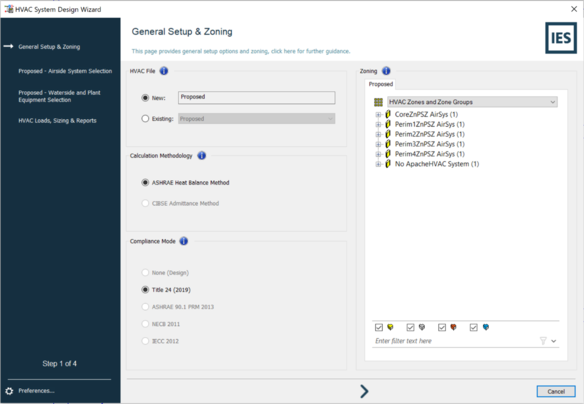
Task: Open the Calculation Methodology info icon
Action: click(201, 156)
